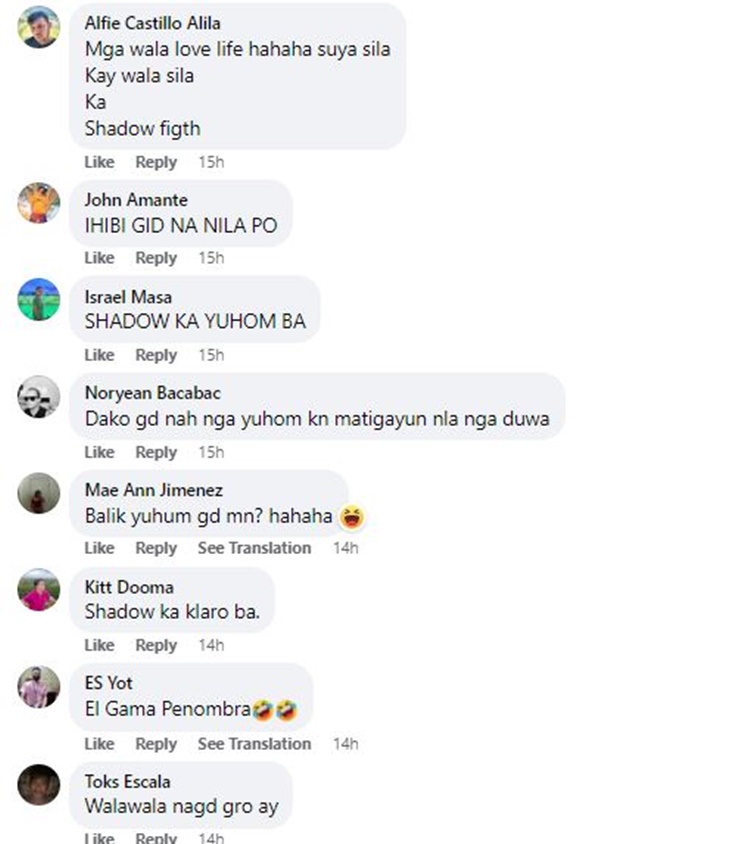Viewport: 750px width, 844px height.
Task: Open John Amante's avatar thumbnail
Action: click(x=39, y=203)
